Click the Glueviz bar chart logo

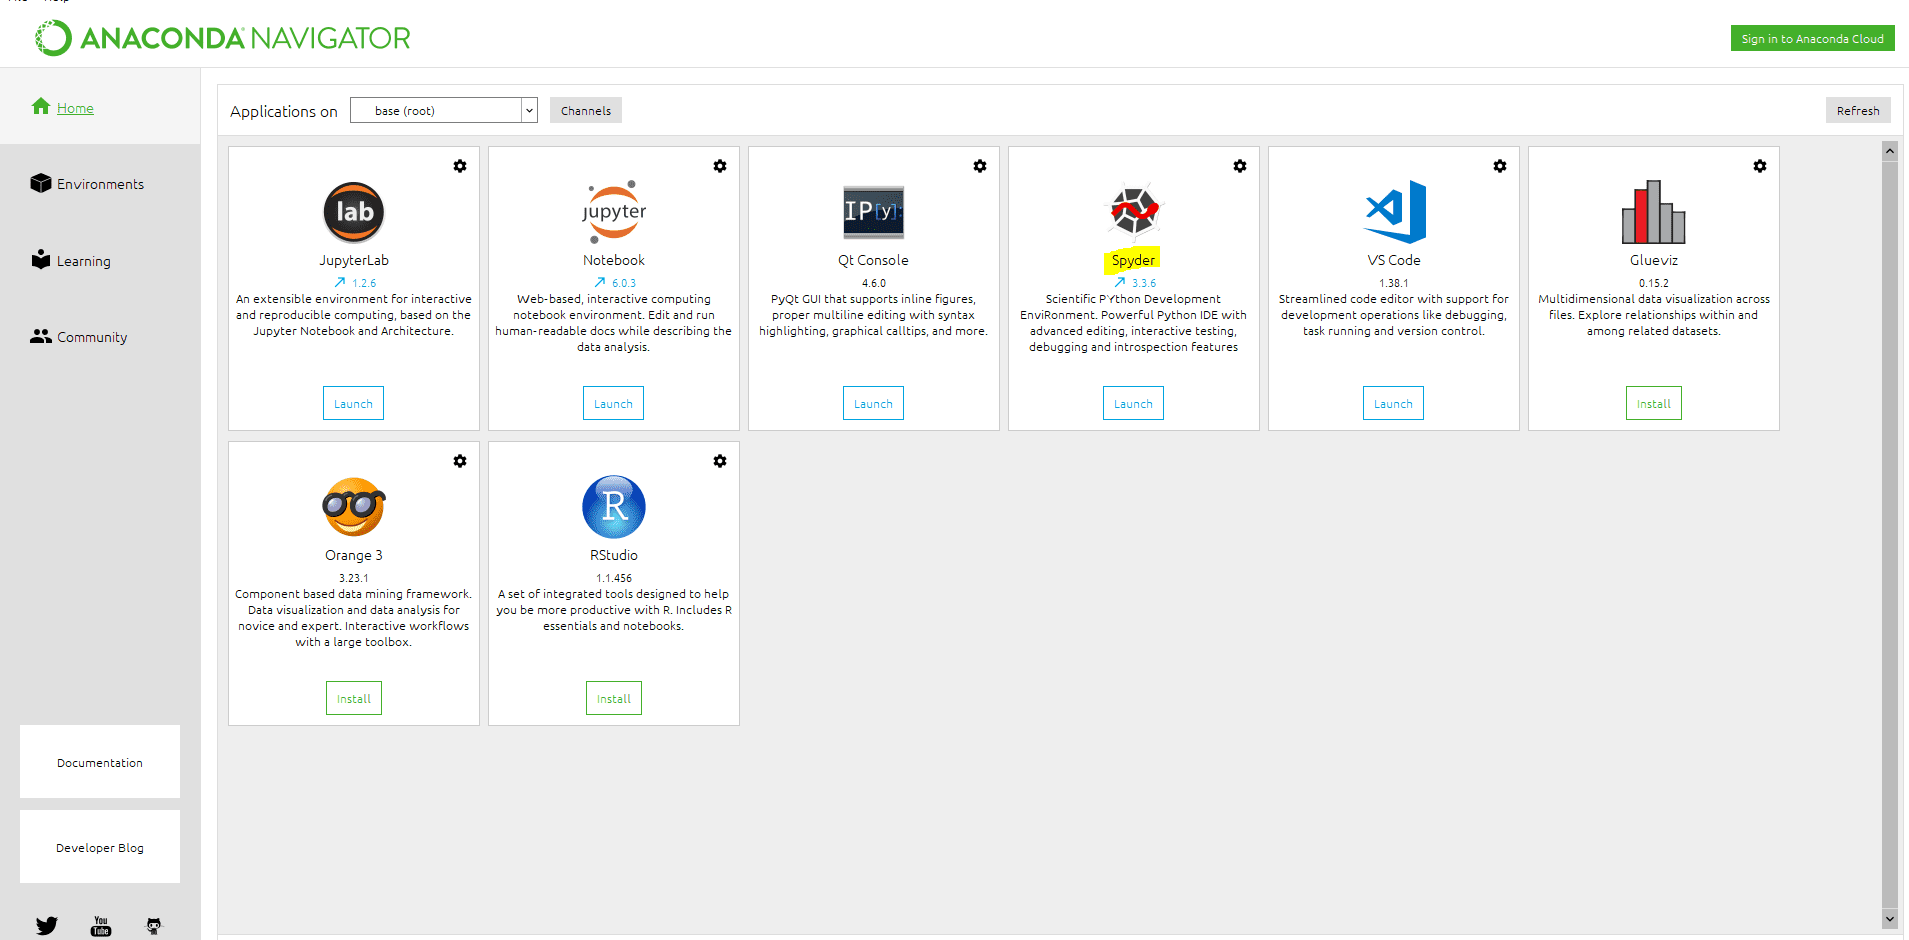pos(1654,212)
